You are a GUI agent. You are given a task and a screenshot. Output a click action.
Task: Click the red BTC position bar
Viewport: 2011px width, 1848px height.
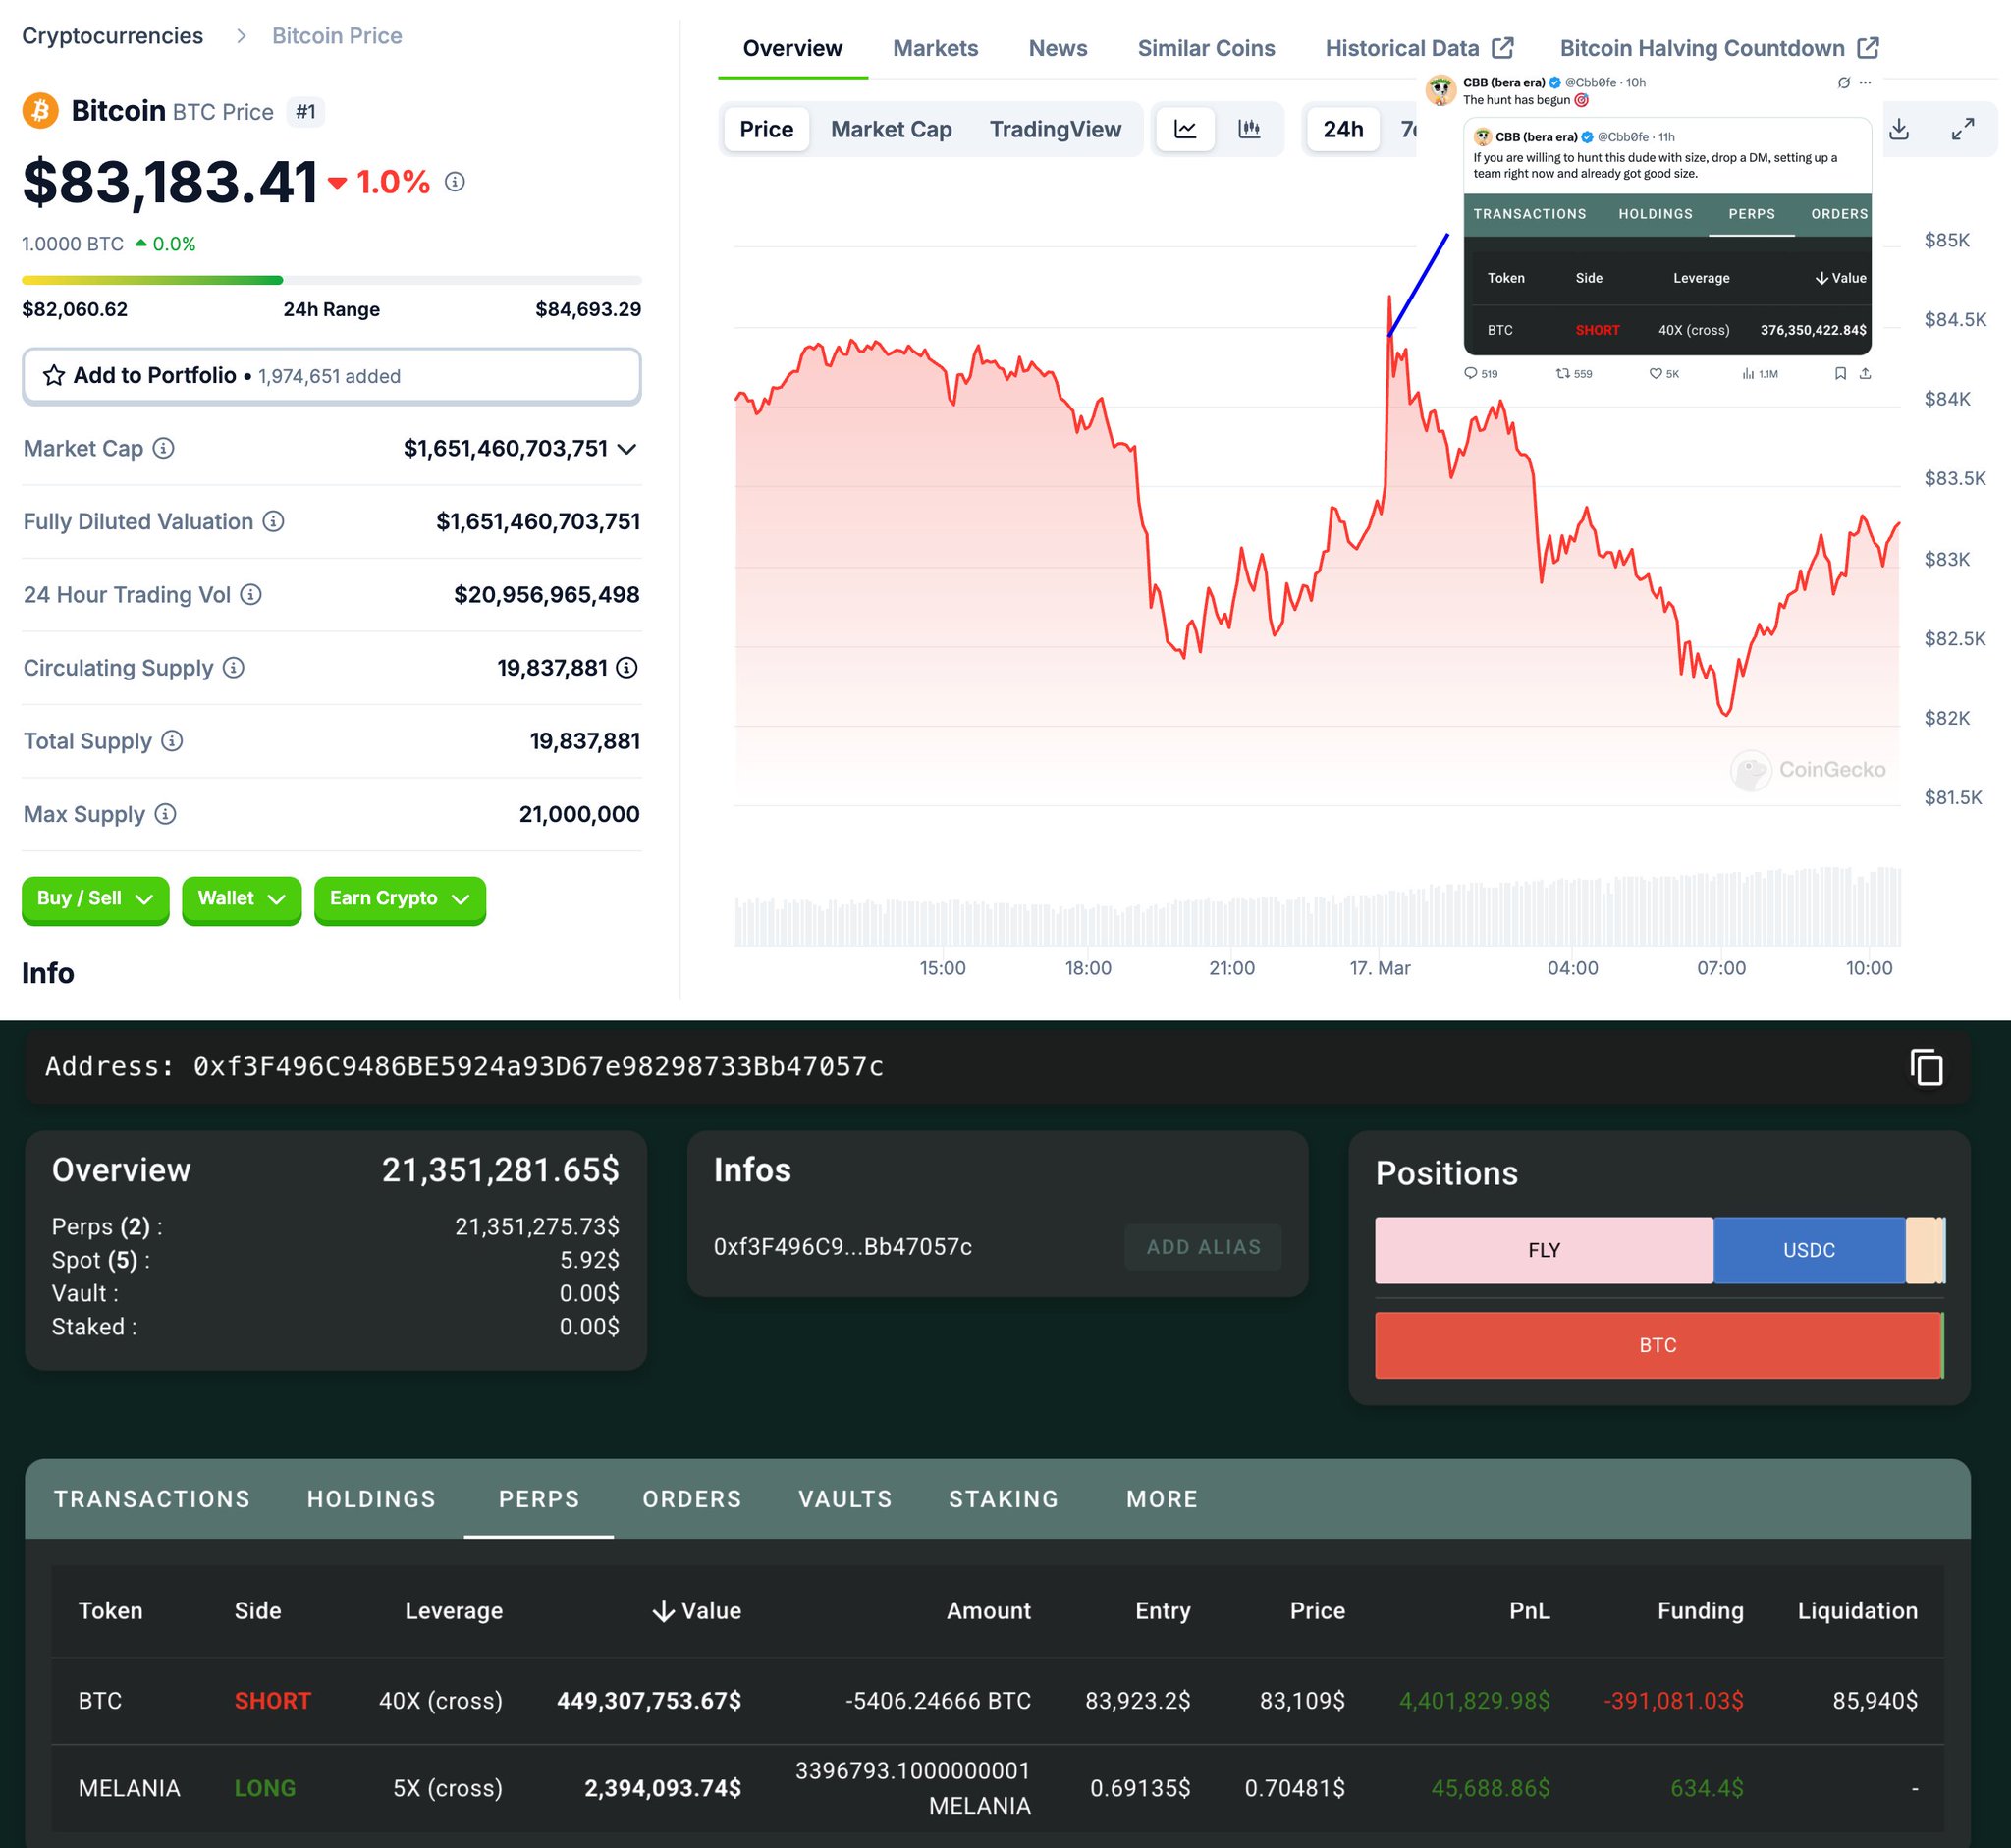click(1658, 1345)
